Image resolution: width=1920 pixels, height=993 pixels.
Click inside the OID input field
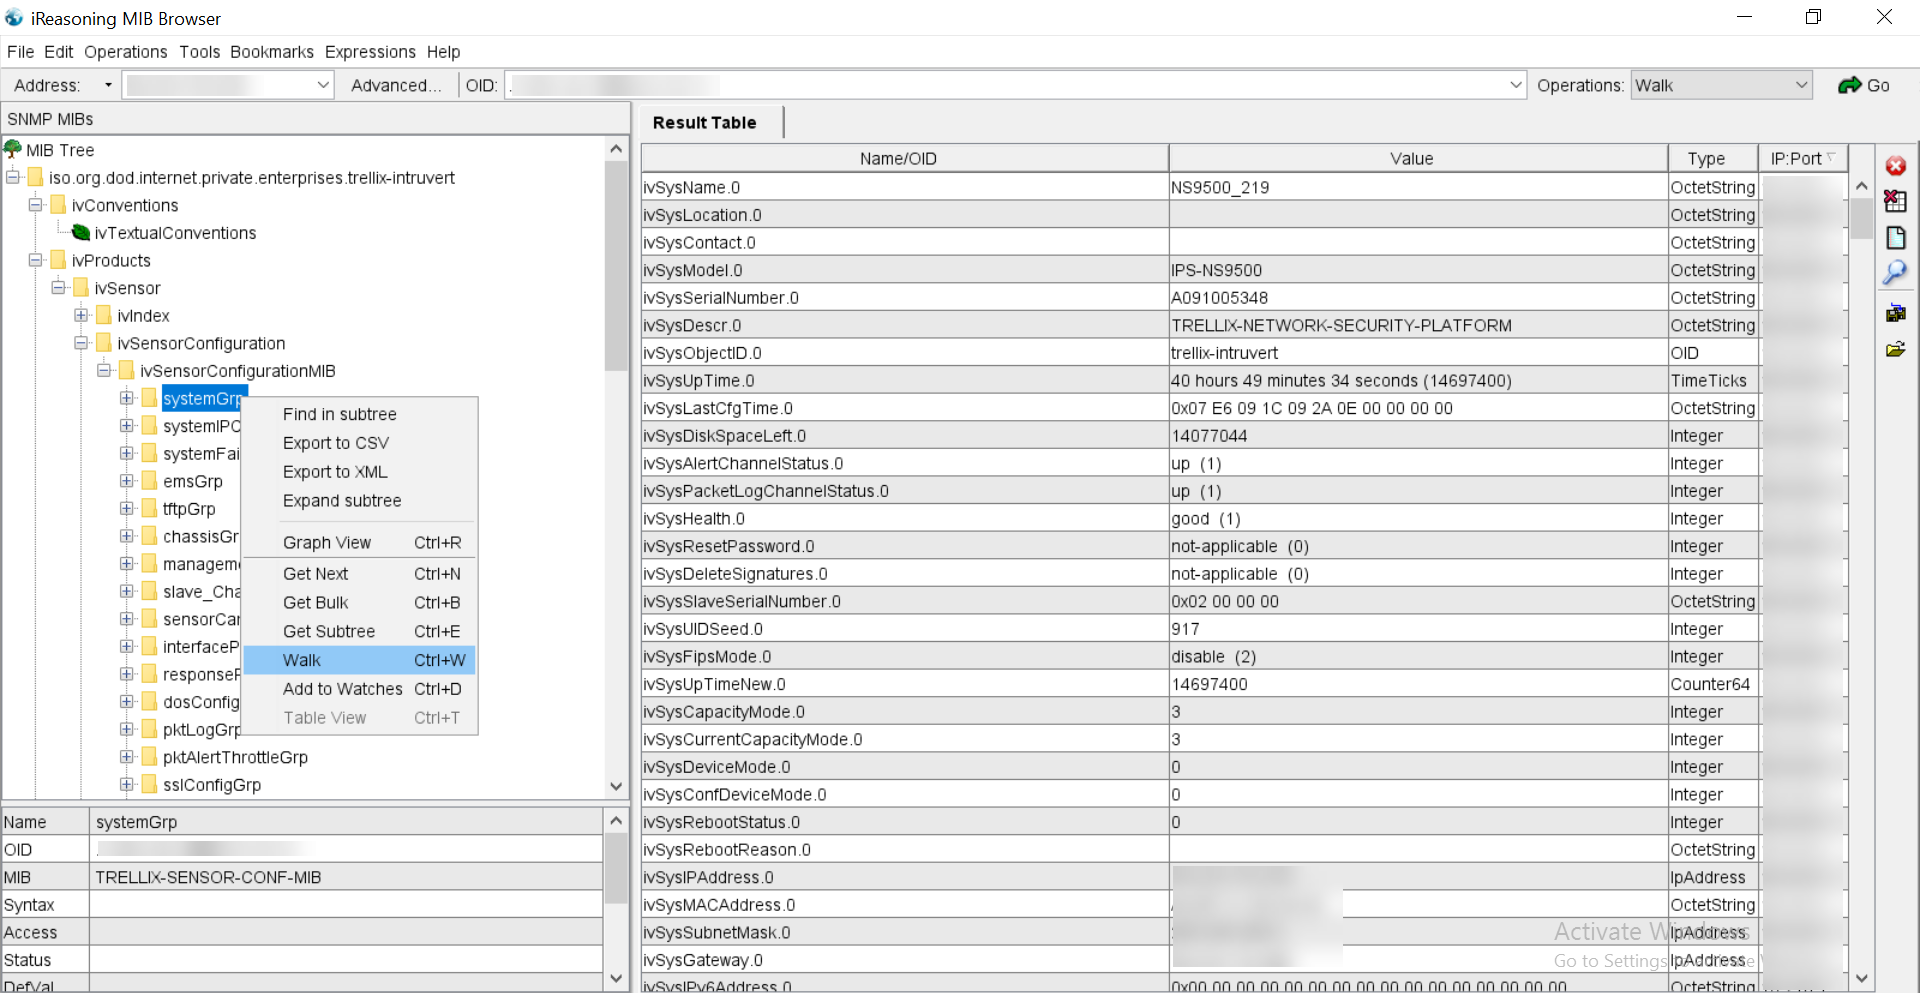(1004, 85)
